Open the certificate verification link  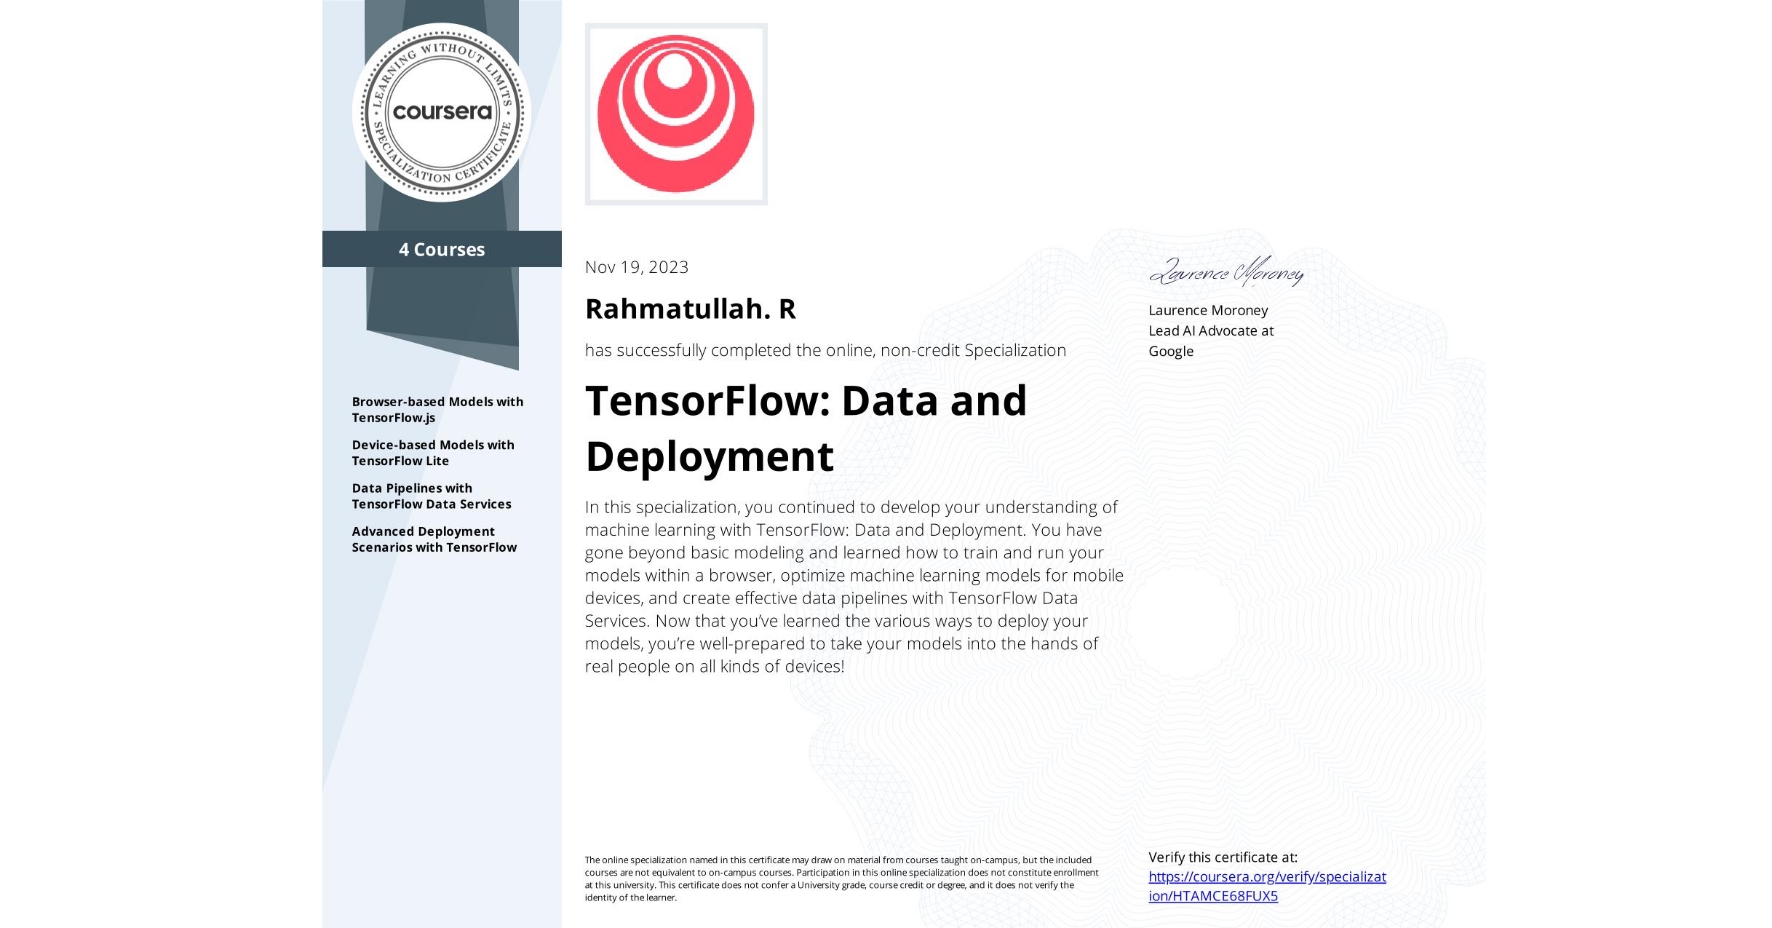coord(1267,885)
